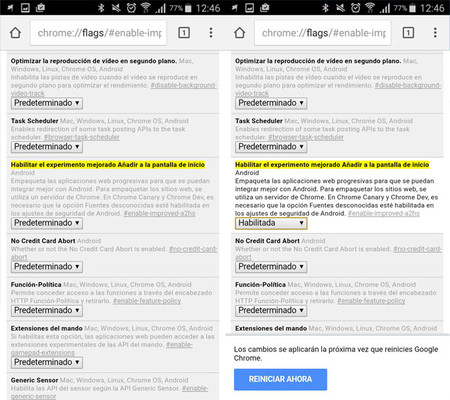450x400 pixels.
Task: Tap alarm clock icon in left status bar
Action: click(131, 8)
